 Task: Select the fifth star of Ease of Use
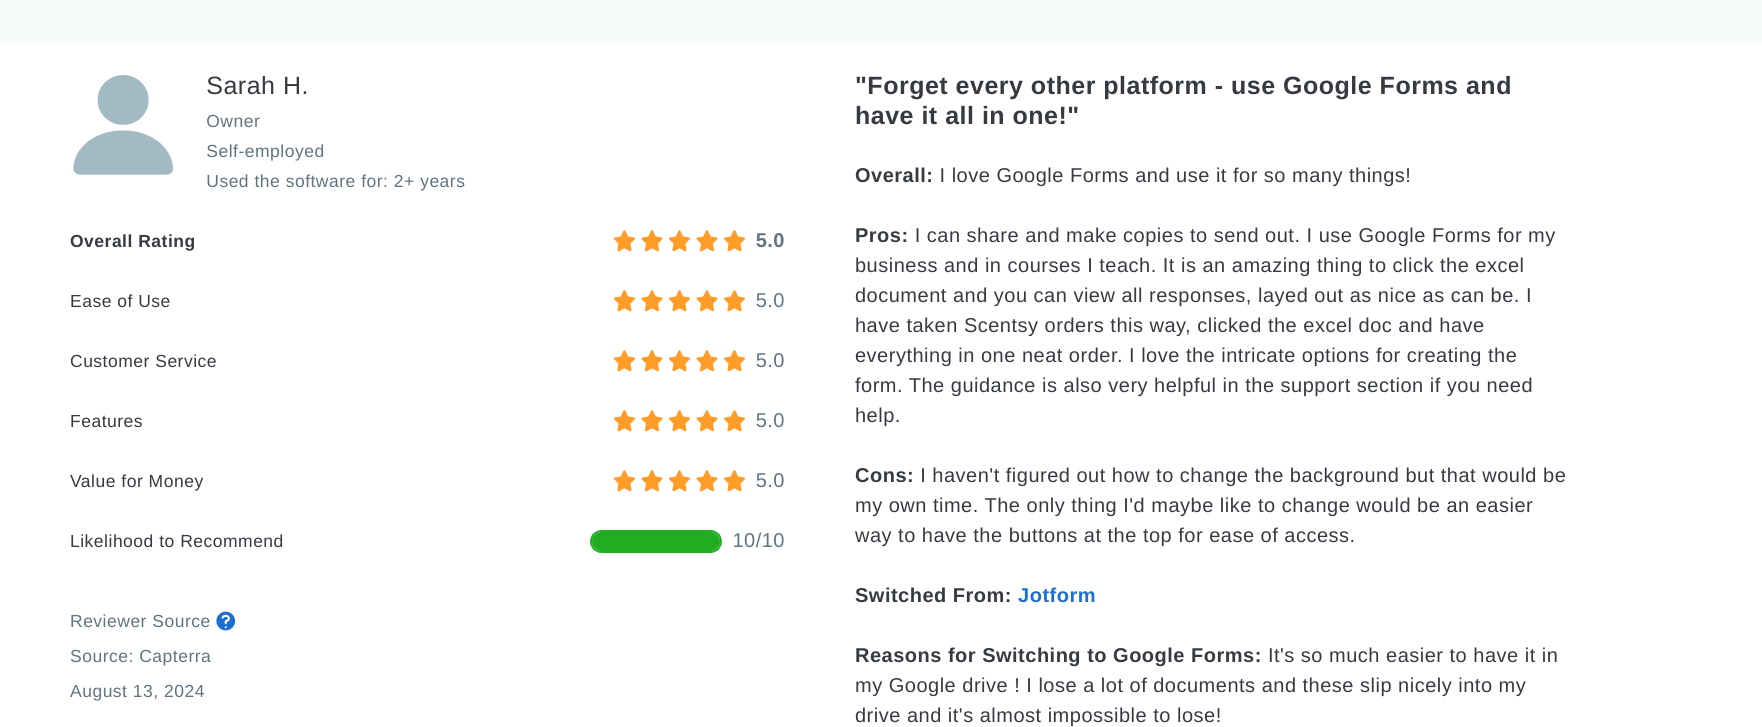(x=736, y=300)
